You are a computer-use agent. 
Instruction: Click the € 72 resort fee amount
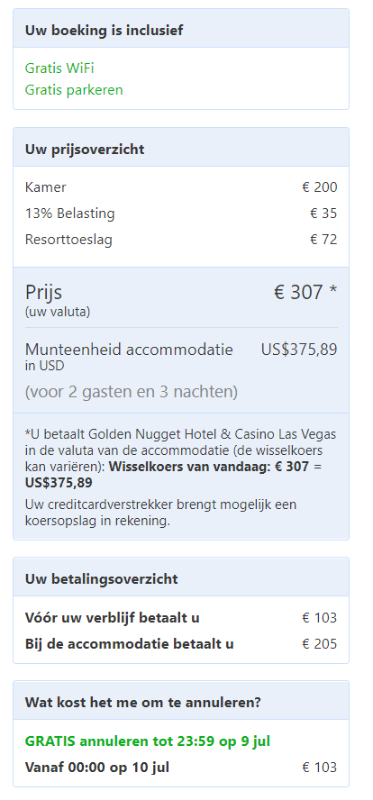(324, 239)
